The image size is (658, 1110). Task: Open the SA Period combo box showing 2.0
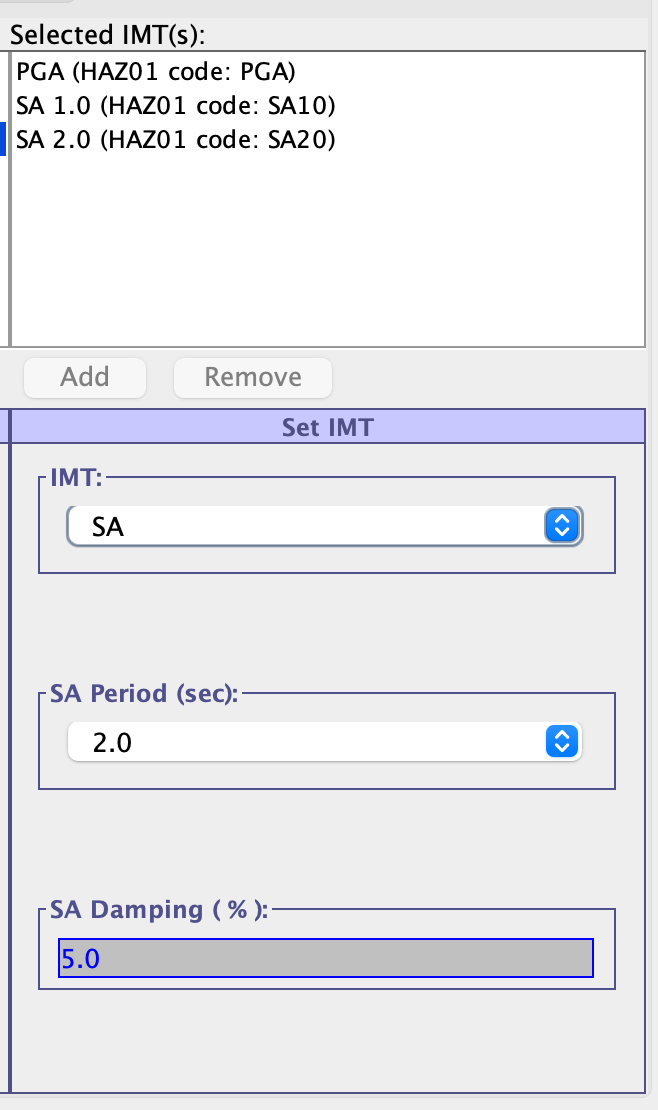305,742
